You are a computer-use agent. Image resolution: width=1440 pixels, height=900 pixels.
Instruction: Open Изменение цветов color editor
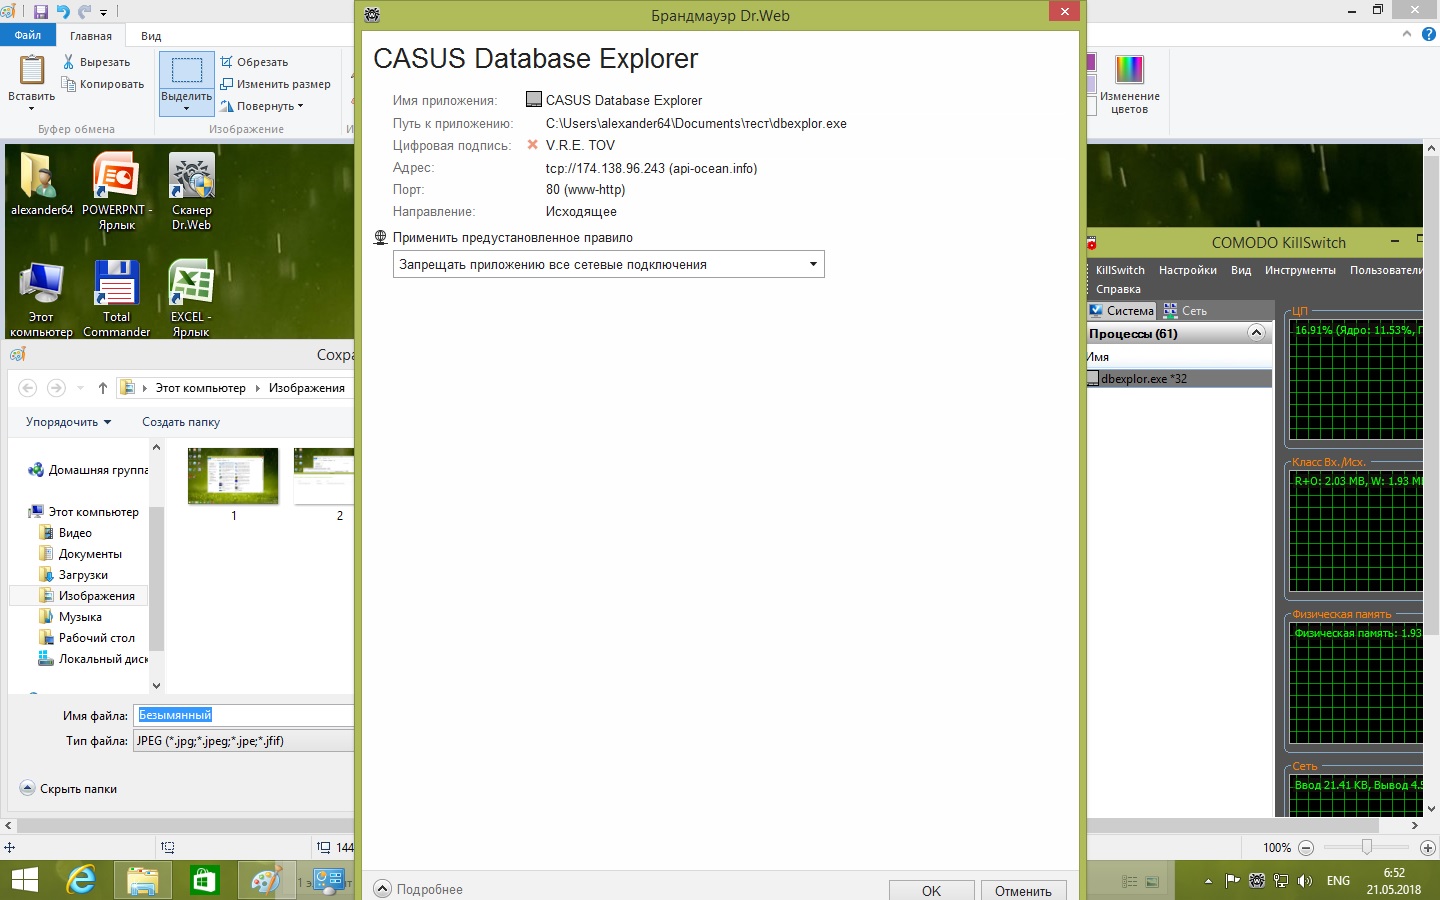tap(1129, 84)
